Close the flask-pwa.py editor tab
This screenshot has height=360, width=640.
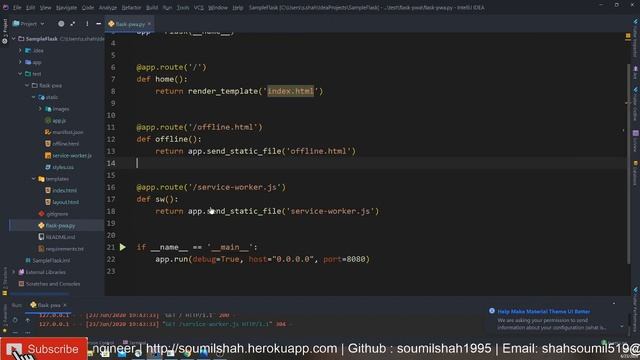pyautogui.click(x=149, y=24)
